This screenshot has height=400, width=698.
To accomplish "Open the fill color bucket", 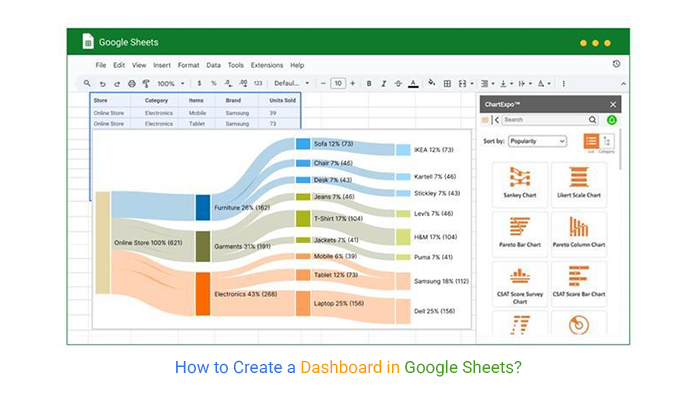I will 431,83.
